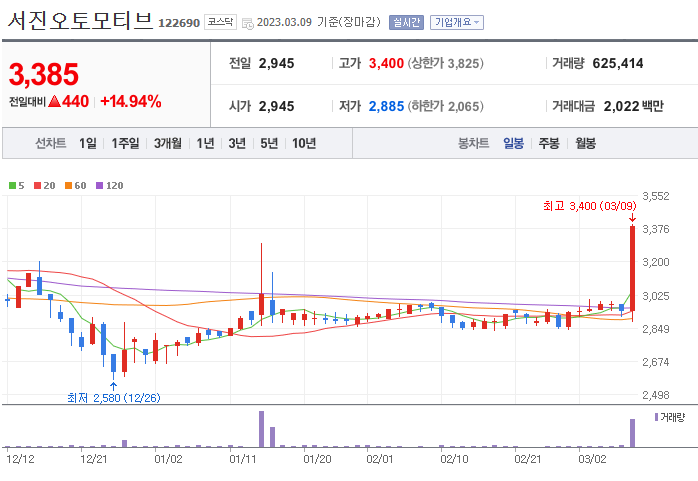Image resolution: width=698 pixels, height=481 pixels.
Task: Switch to 일봉 daily candle chart
Action: pyautogui.click(x=513, y=143)
